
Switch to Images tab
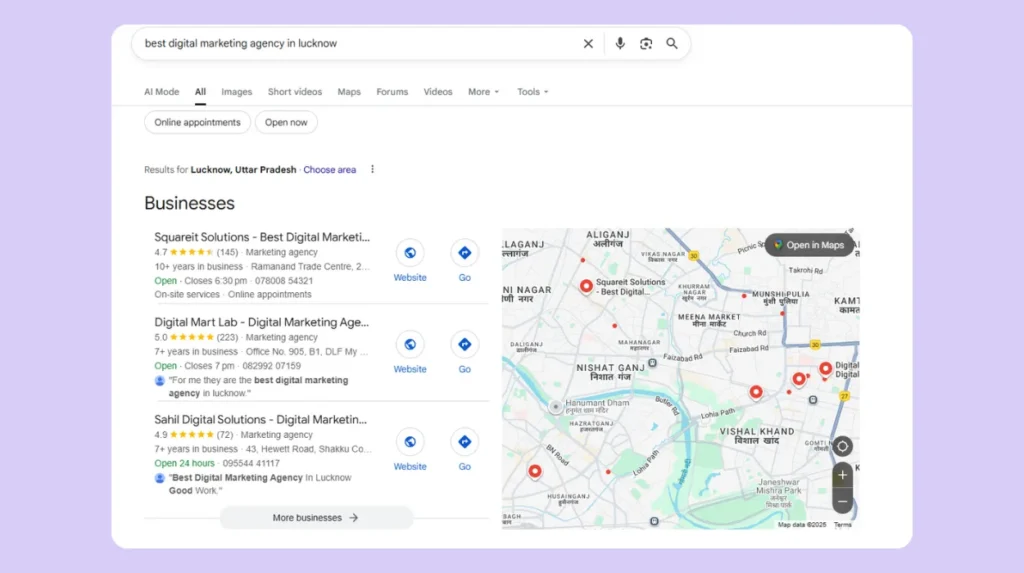pos(236,92)
